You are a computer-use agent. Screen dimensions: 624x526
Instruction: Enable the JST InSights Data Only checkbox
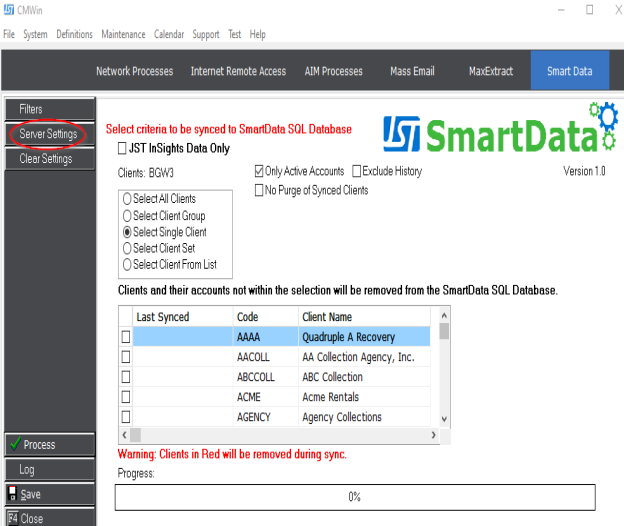pyautogui.click(x=122, y=148)
